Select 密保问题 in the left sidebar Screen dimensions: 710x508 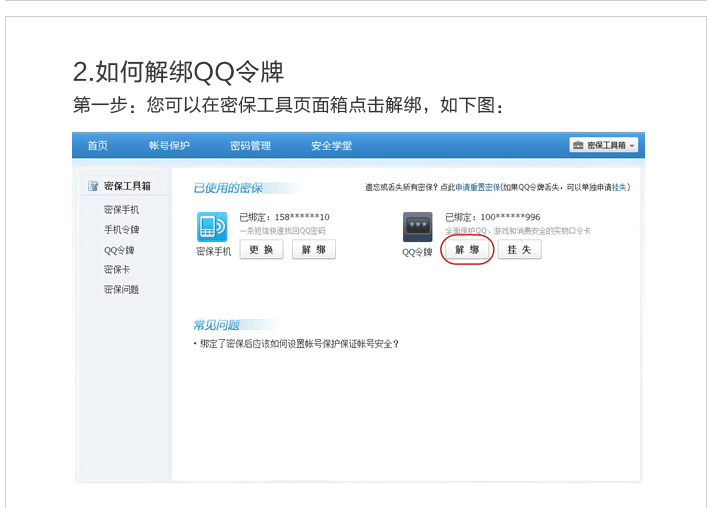click(121, 289)
